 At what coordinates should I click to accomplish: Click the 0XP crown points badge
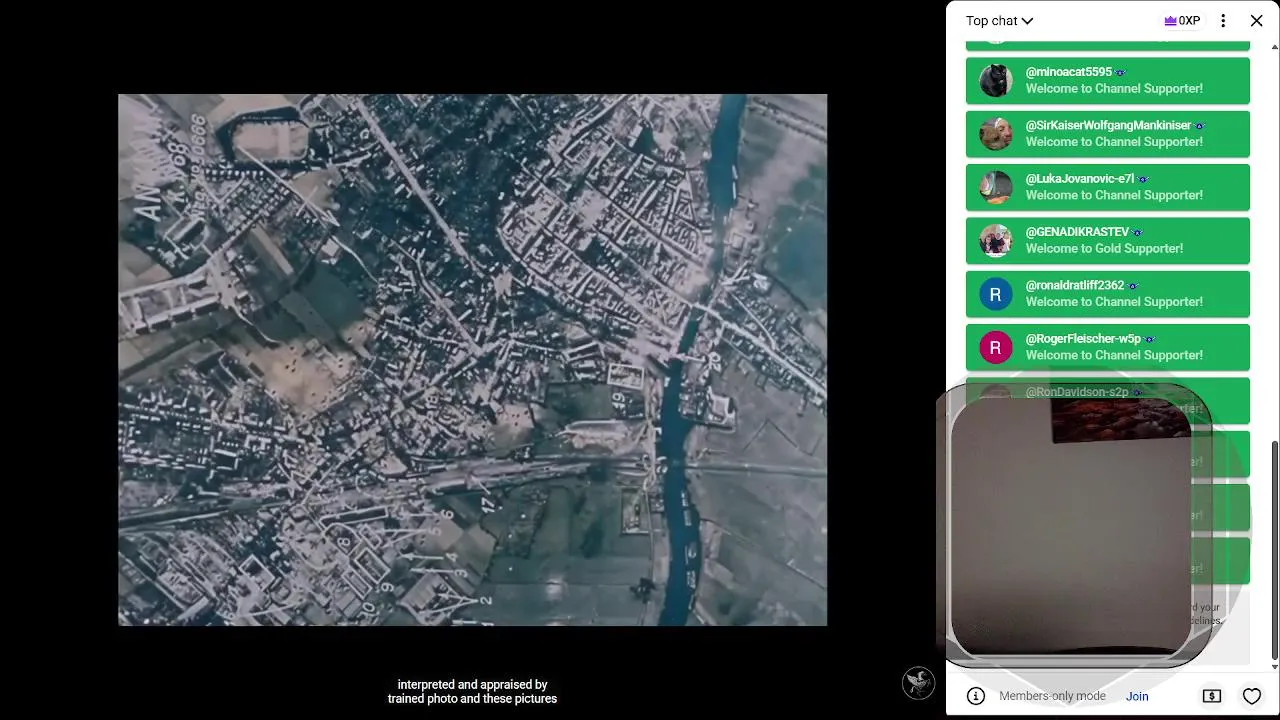pyautogui.click(x=1182, y=21)
